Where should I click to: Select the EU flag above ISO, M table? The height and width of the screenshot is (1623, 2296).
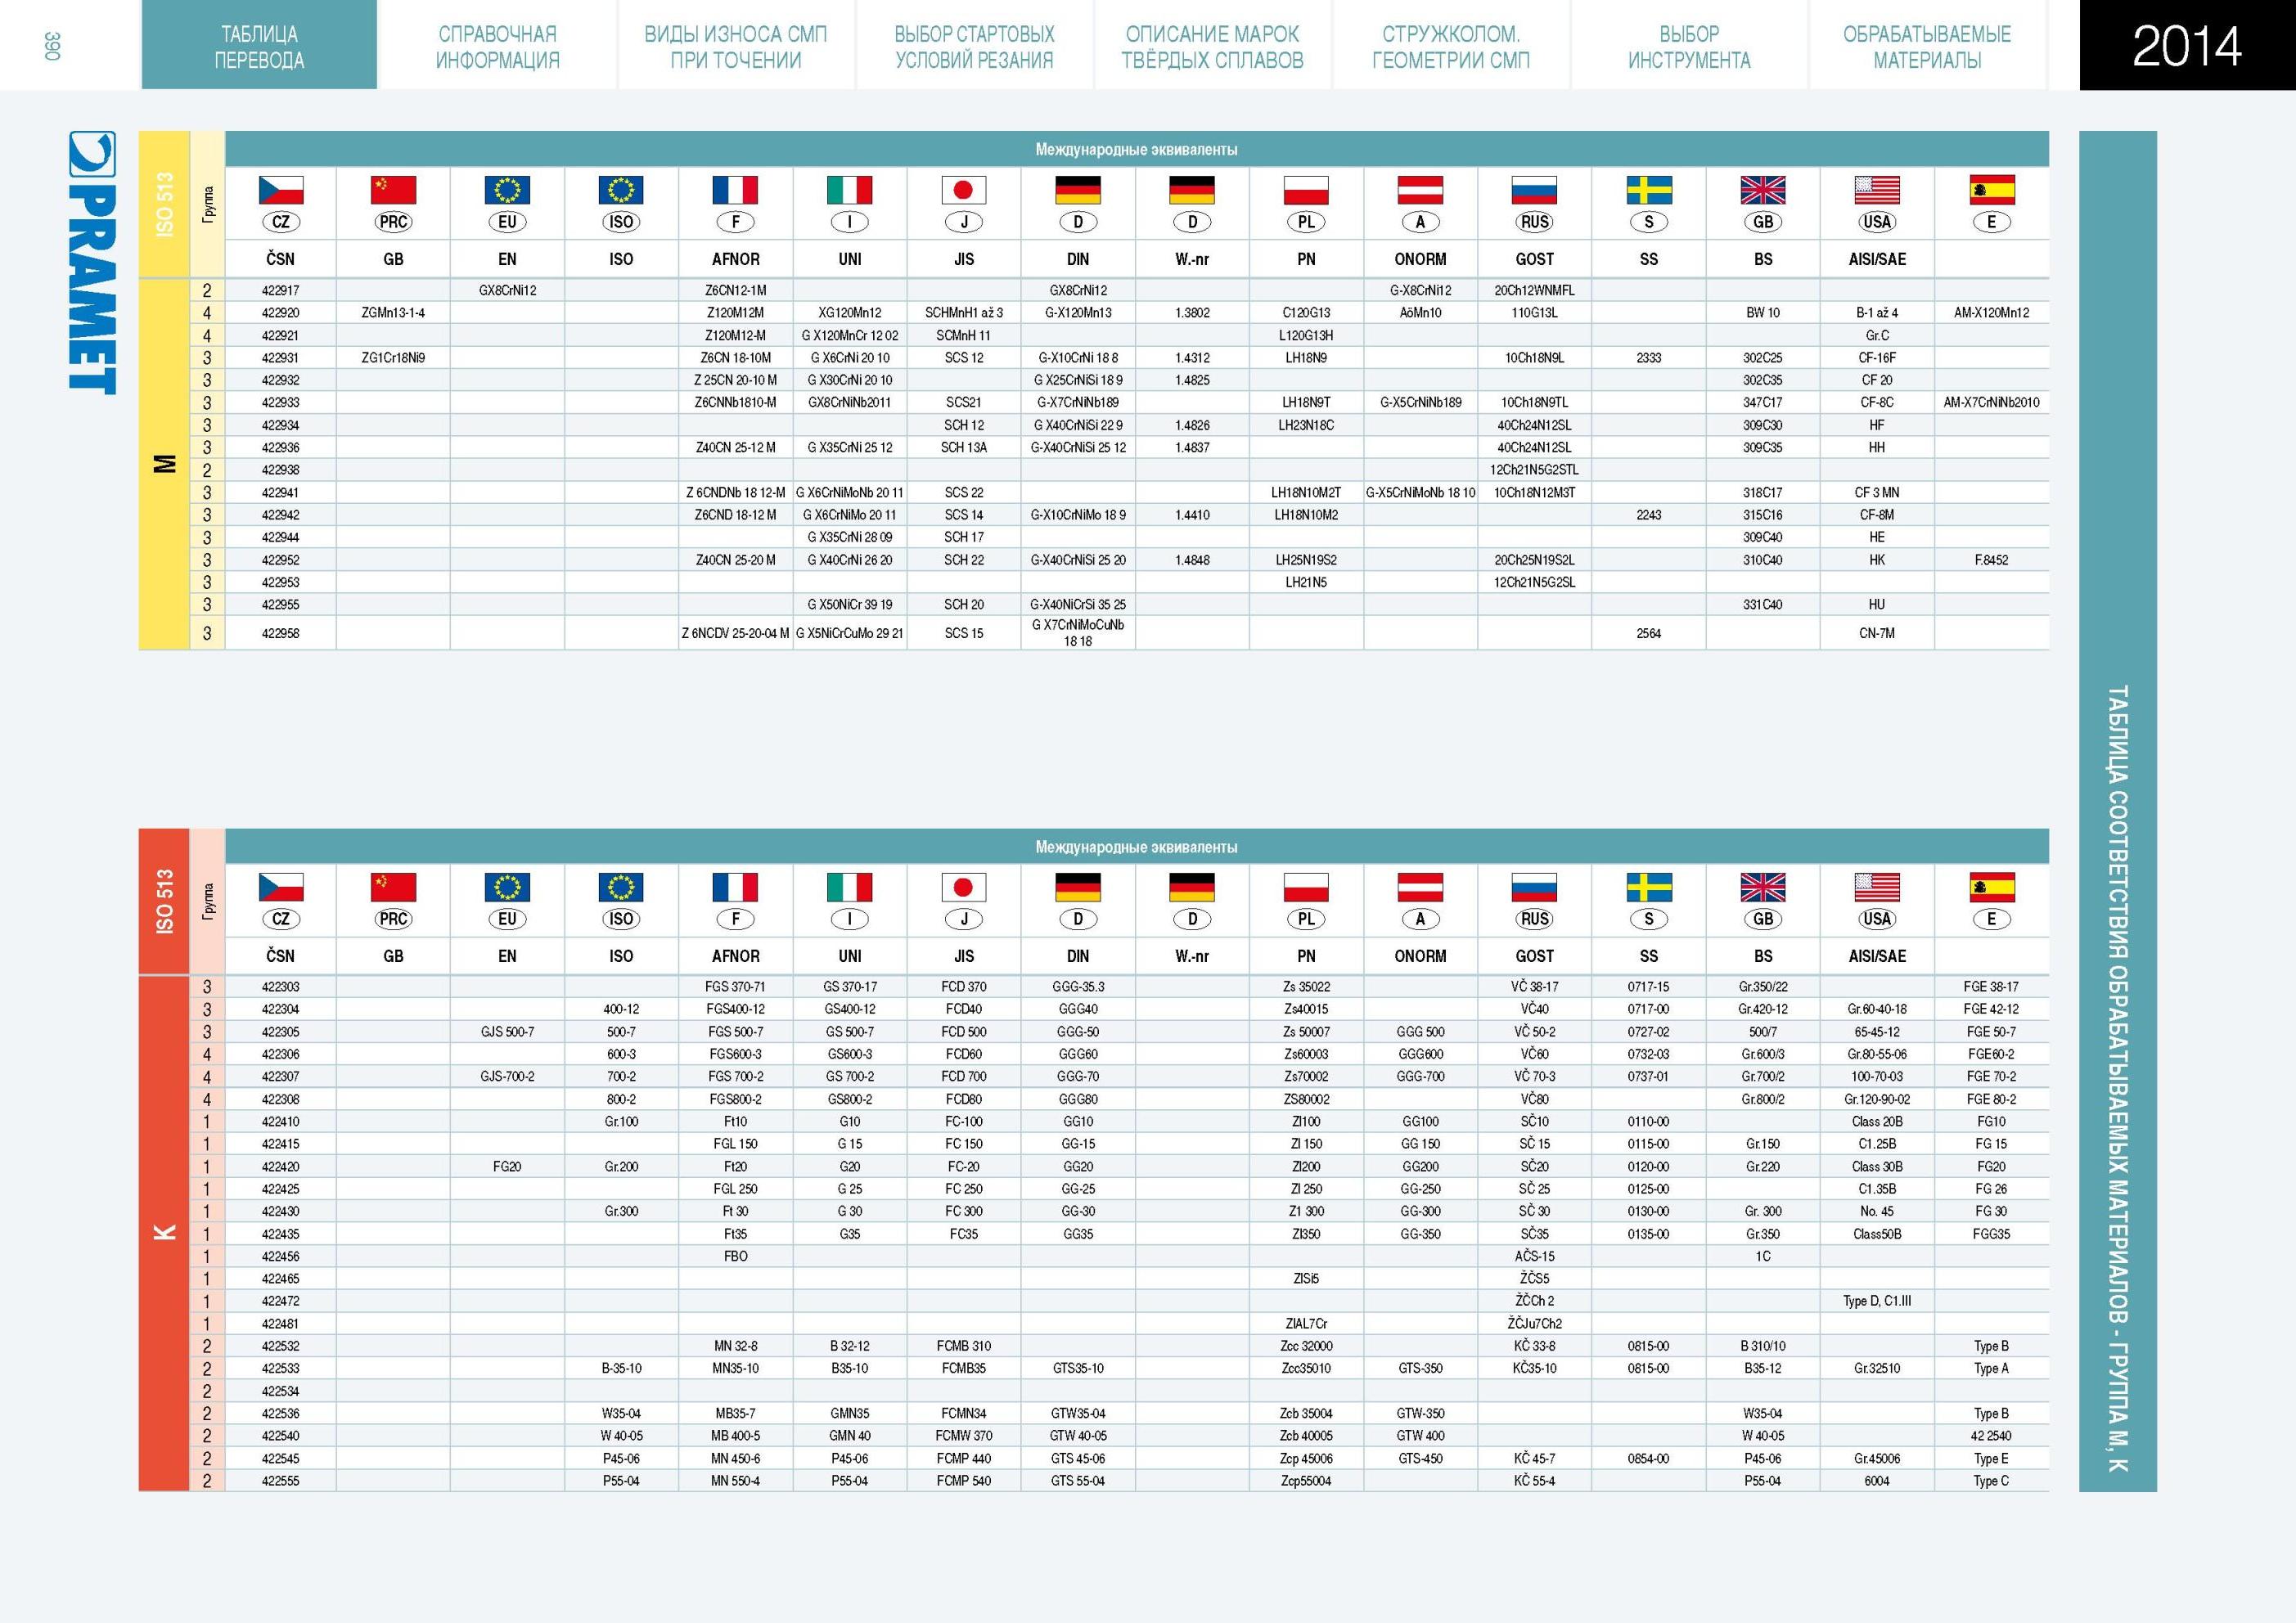[621, 190]
